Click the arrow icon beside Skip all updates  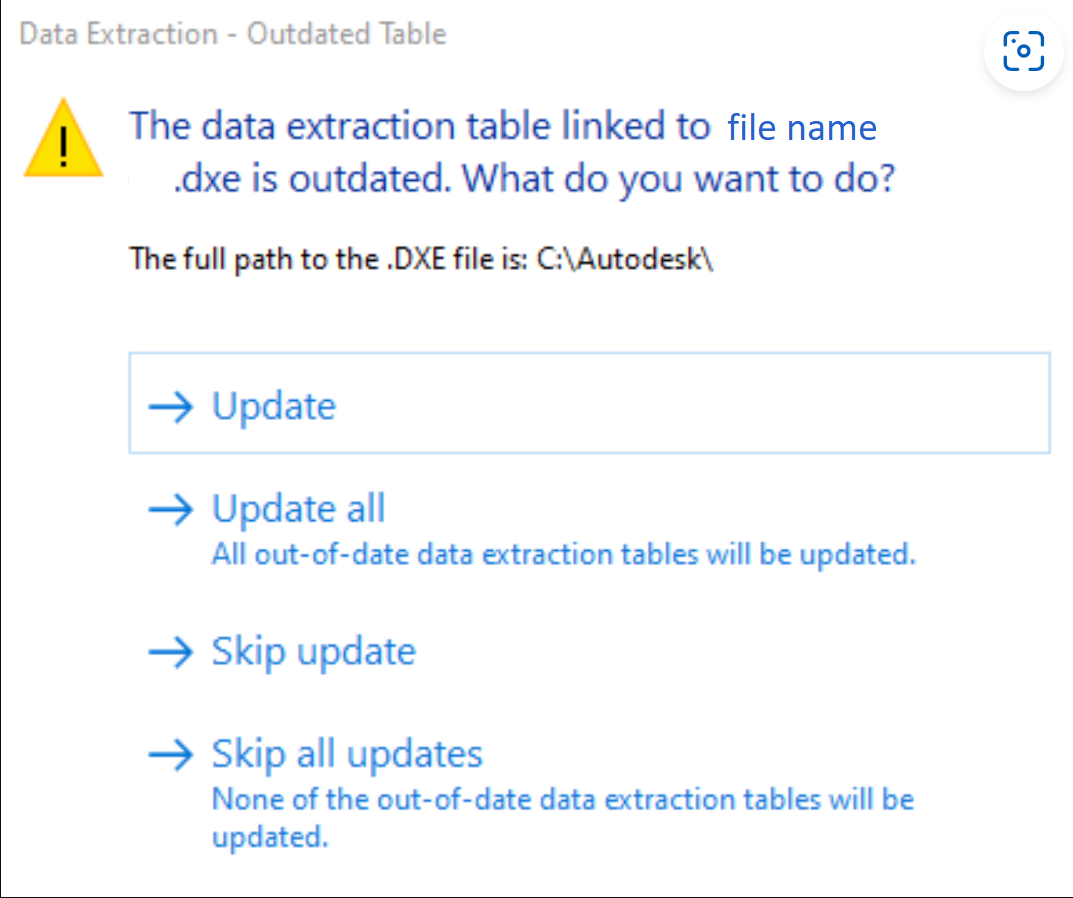[171, 755]
